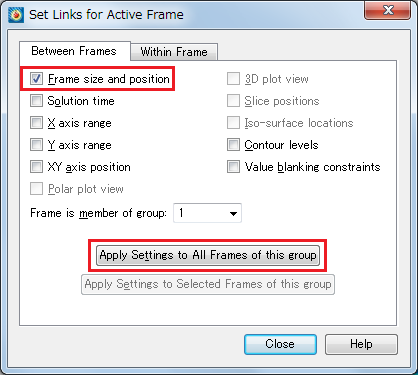Click the Tecplot icon in title bar
Viewport: 418px width, 375px height.
pos(16,15)
